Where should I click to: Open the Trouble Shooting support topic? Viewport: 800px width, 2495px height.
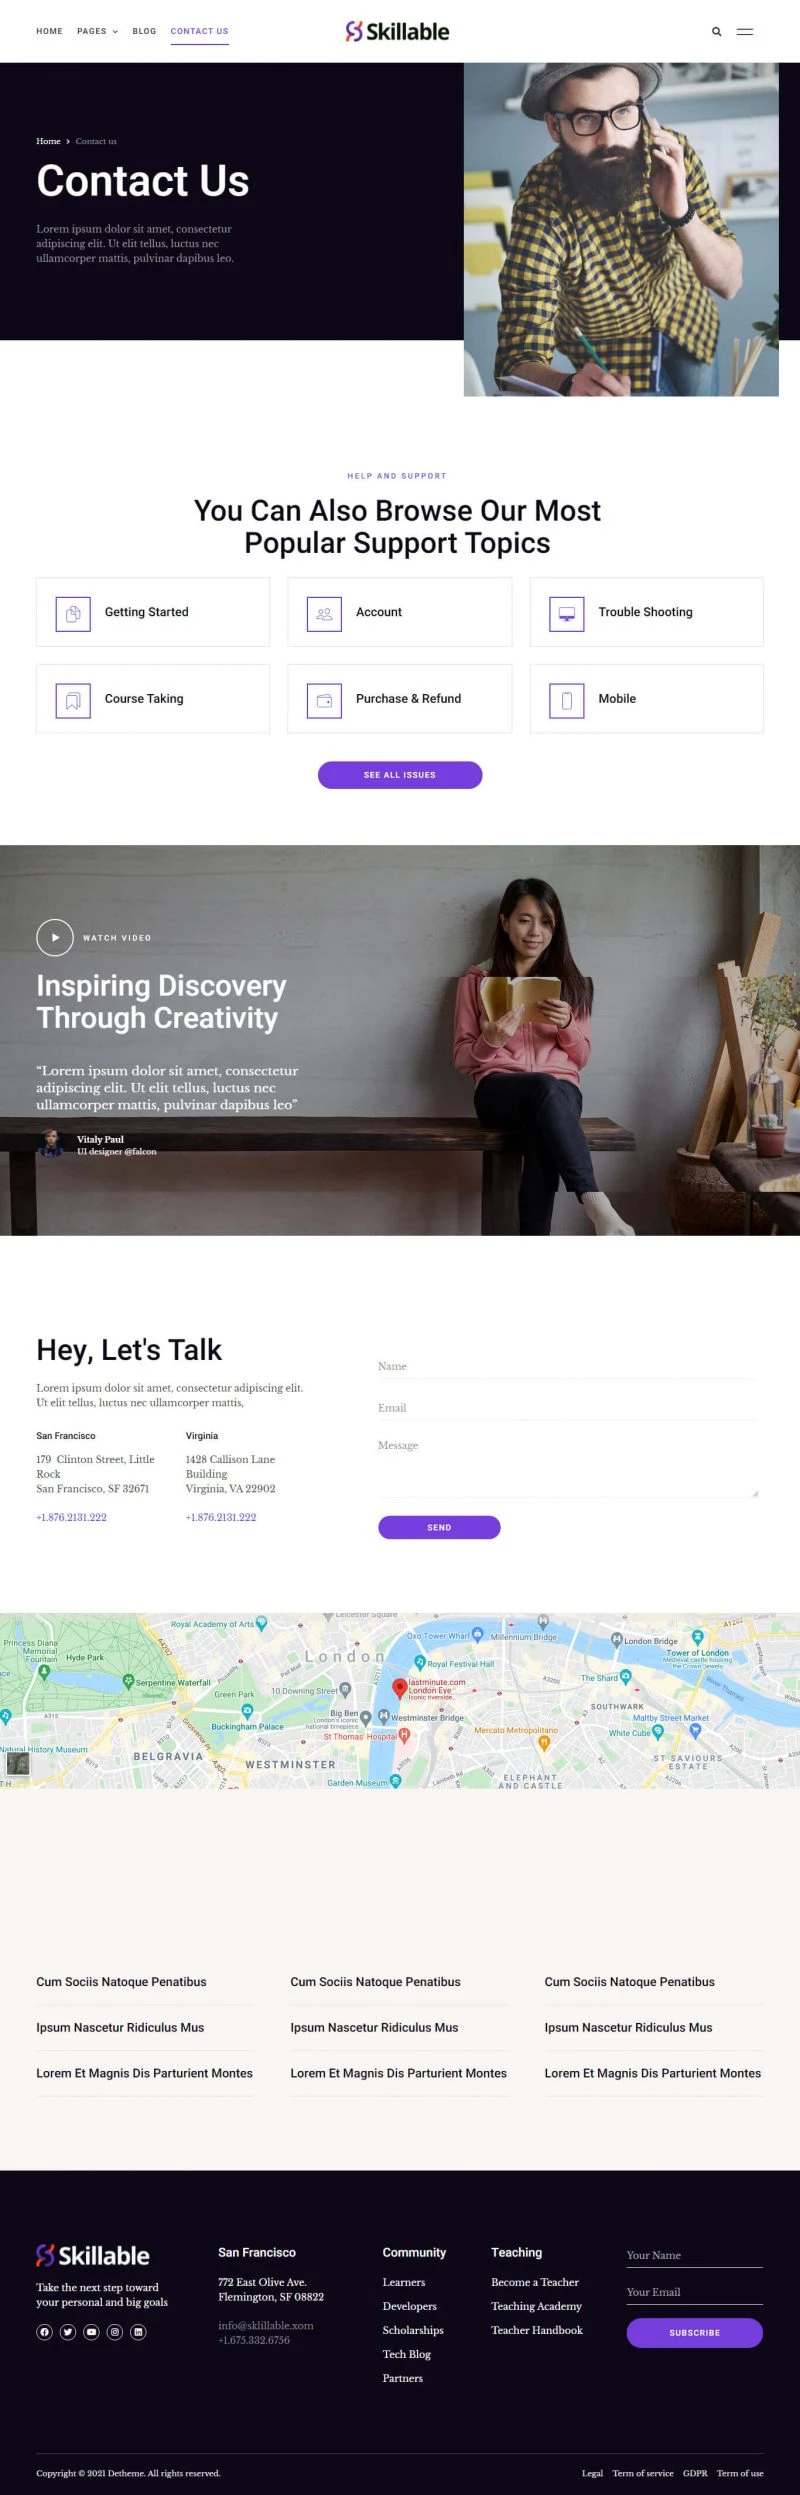click(647, 612)
